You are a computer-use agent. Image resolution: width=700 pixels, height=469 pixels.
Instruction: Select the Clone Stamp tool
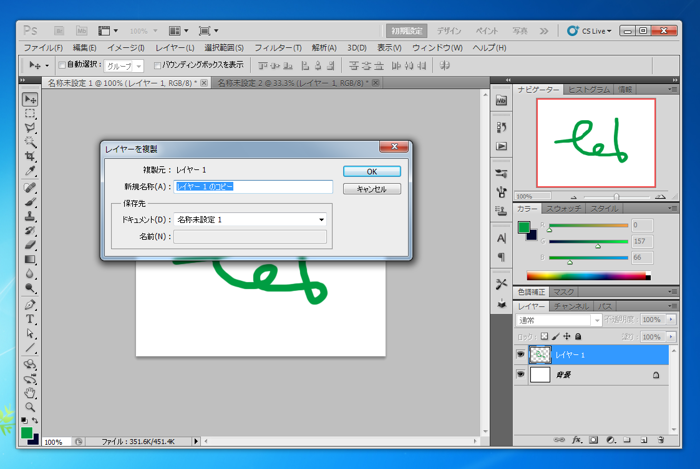point(30,216)
